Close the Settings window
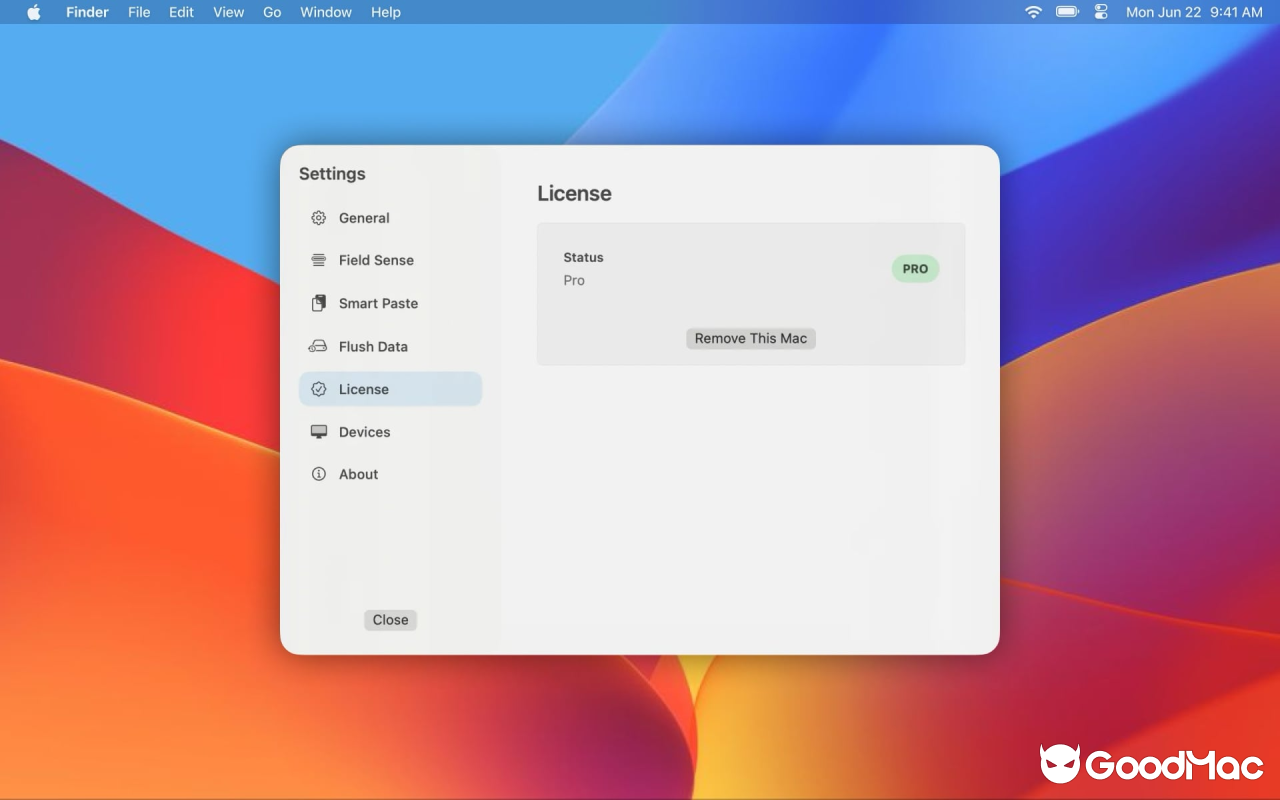 click(390, 620)
